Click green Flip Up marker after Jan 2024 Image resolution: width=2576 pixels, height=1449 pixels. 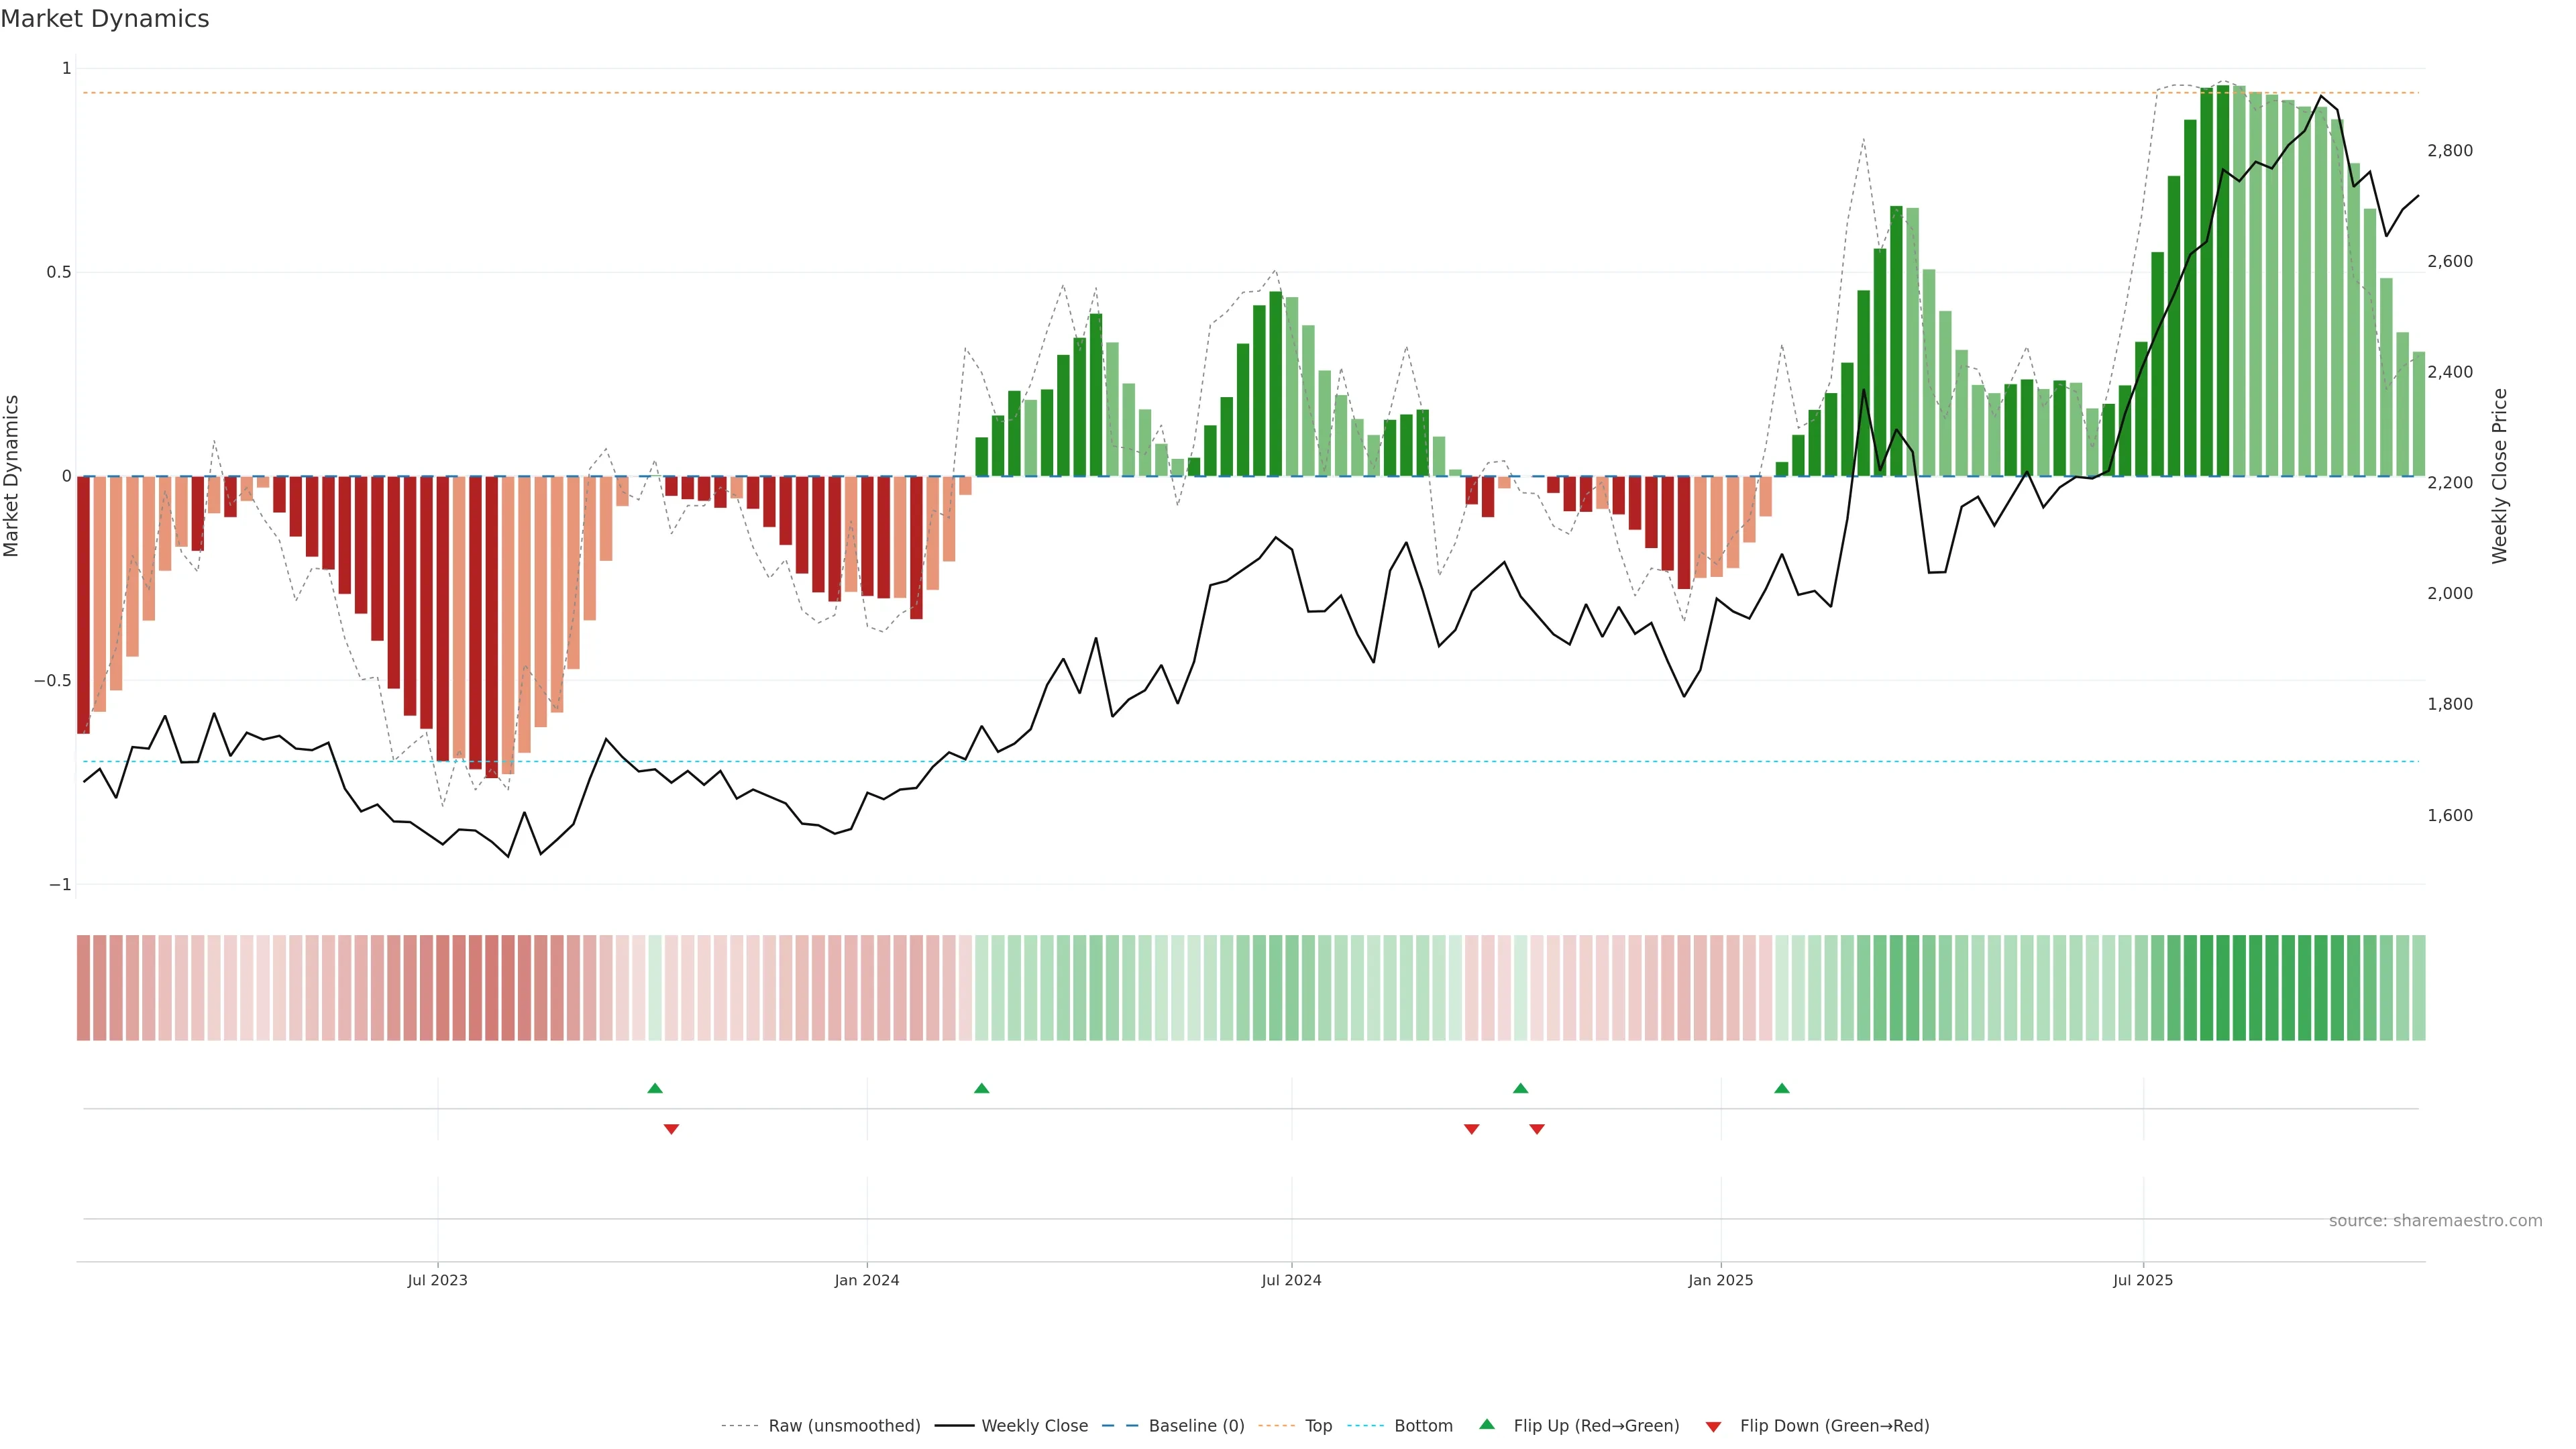pyautogui.click(x=981, y=1088)
